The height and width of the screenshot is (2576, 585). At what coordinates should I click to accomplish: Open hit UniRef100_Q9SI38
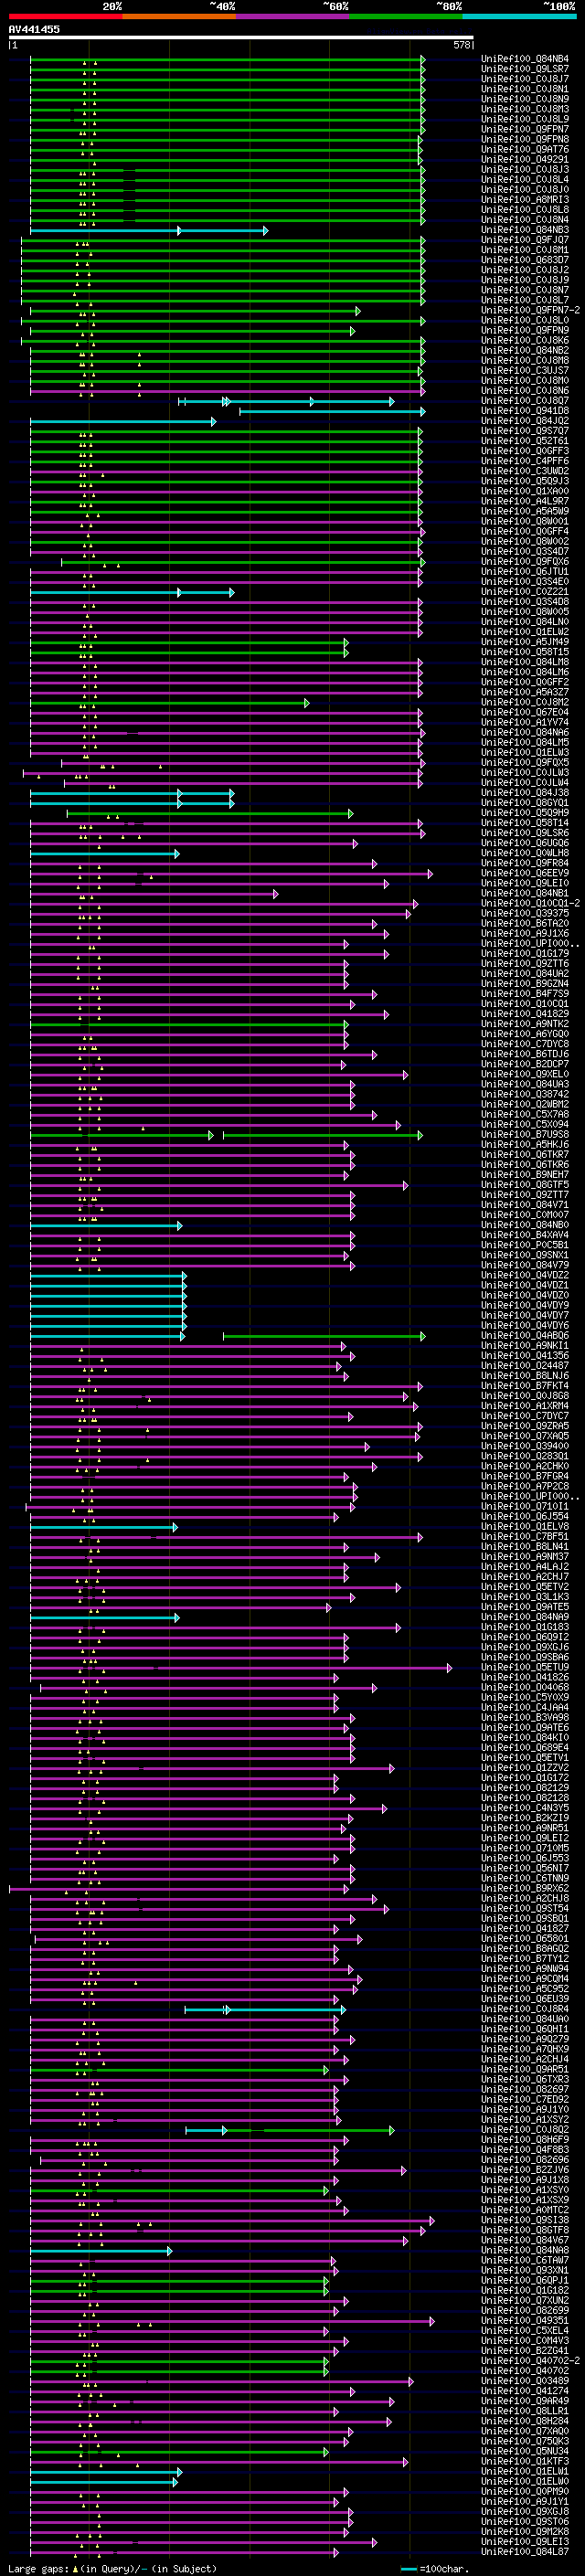pos(525,2220)
